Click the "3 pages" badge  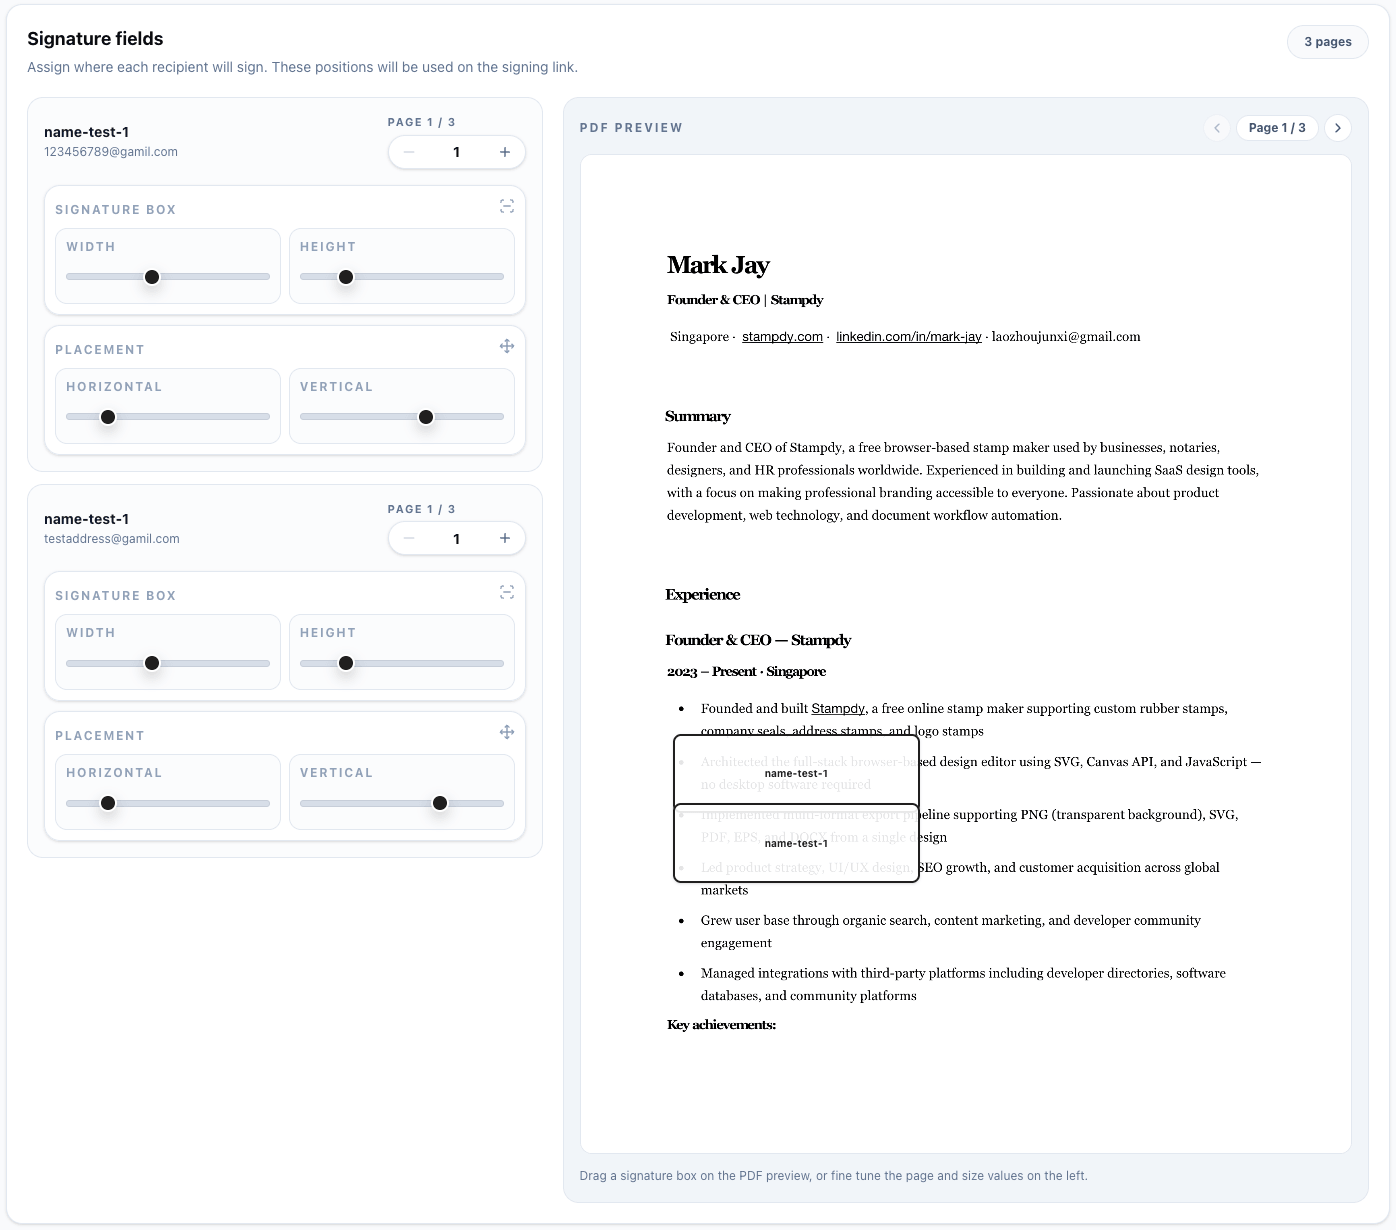click(x=1328, y=42)
